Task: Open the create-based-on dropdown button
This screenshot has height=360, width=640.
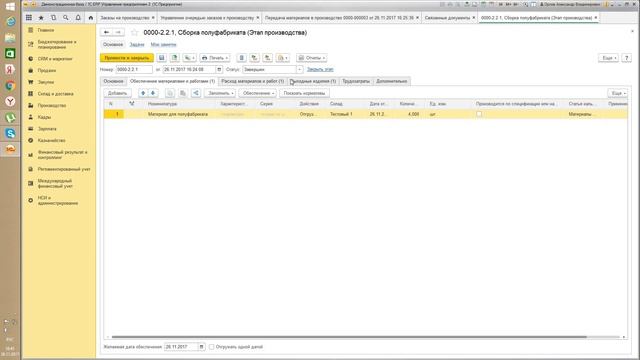Action: point(189,58)
